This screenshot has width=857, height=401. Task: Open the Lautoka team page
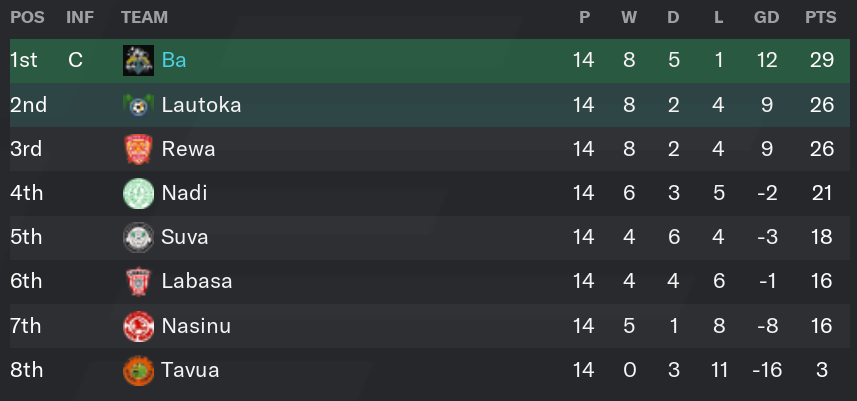(x=201, y=105)
